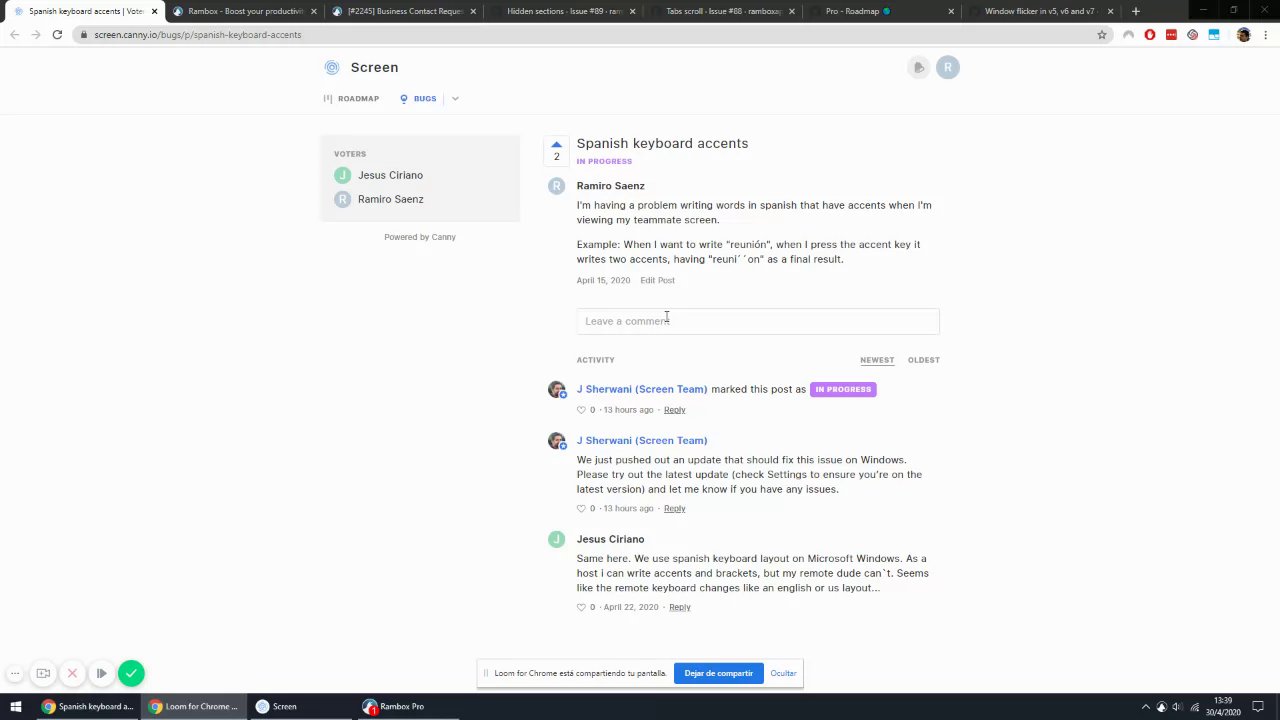Image resolution: width=1280 pixels, height=720 pixels.
Task: Click the Spanish keyboard accents title
Action: click(662, 144)
